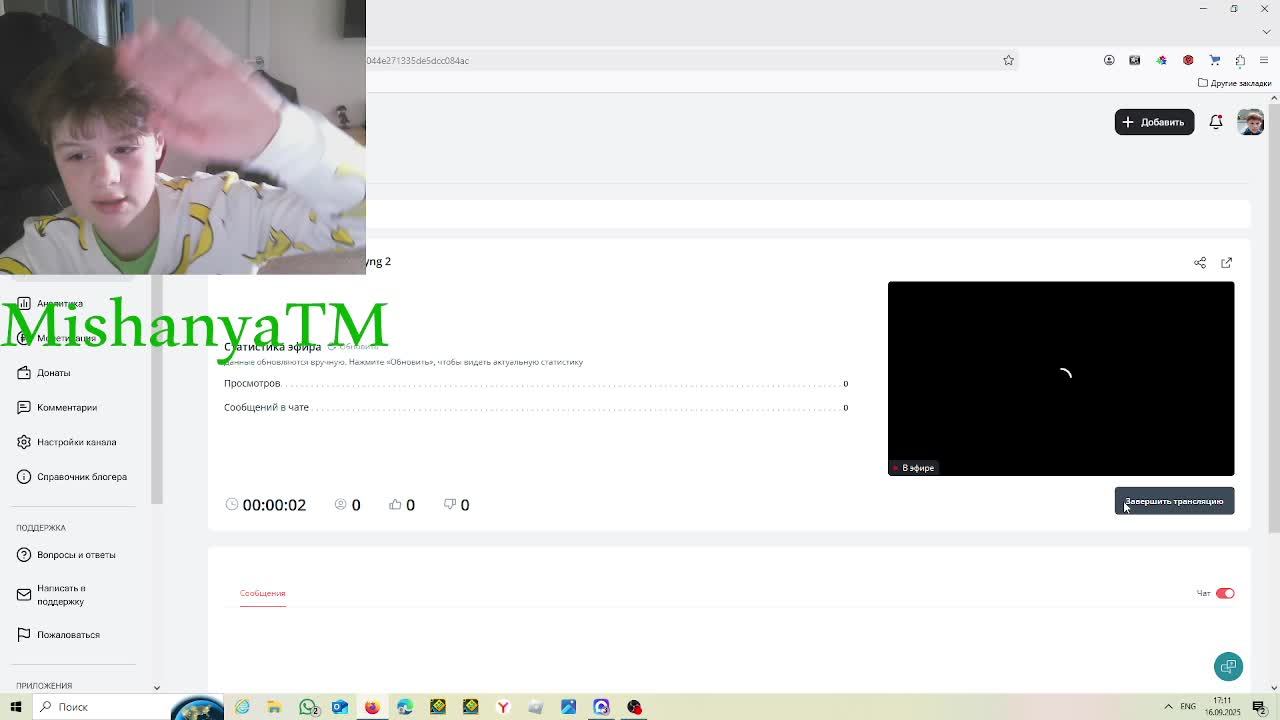
Task: Open the channel profile avatar menu
Action: [1250, 122]
